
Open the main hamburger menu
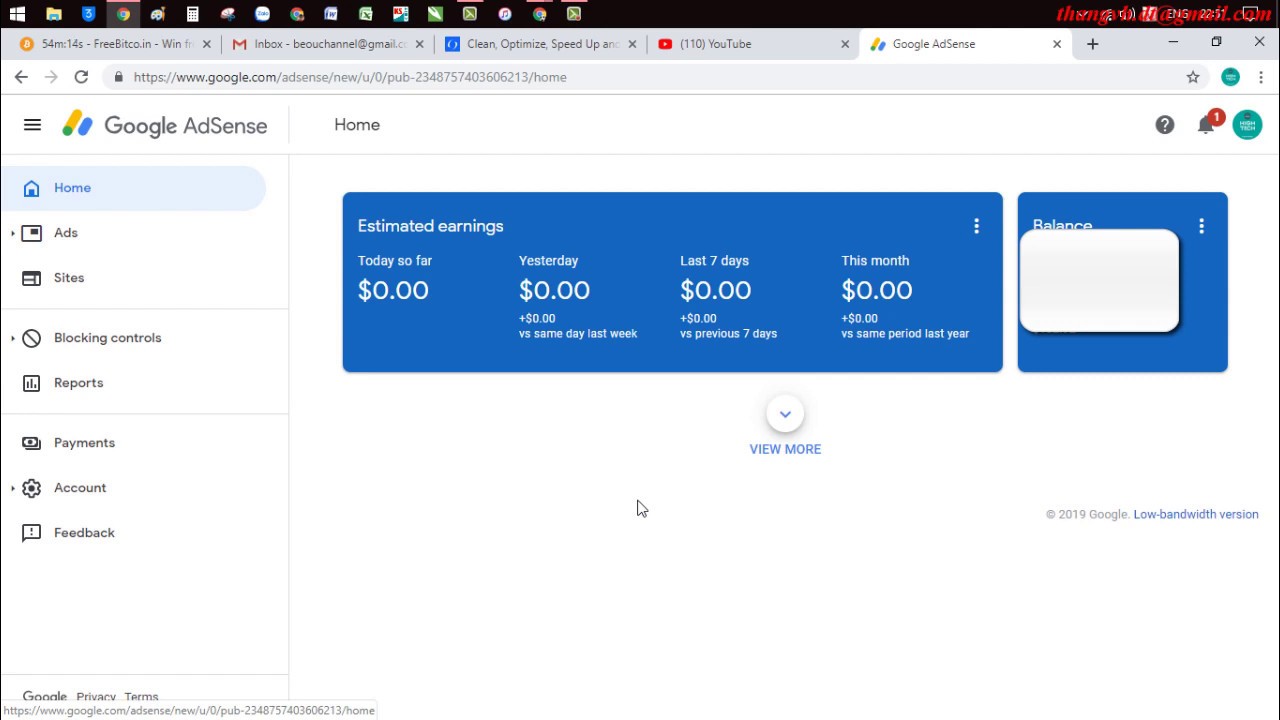pyautogui.click(x=32, y=125)
